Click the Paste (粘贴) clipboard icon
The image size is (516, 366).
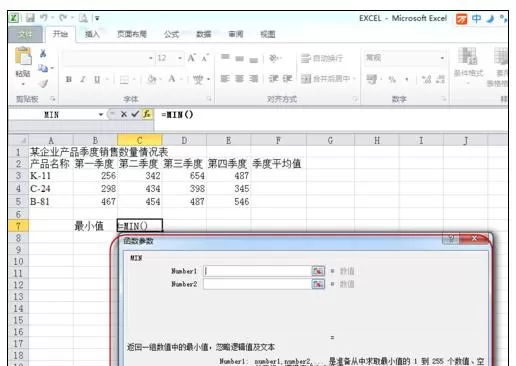click(x=23, y=56)
